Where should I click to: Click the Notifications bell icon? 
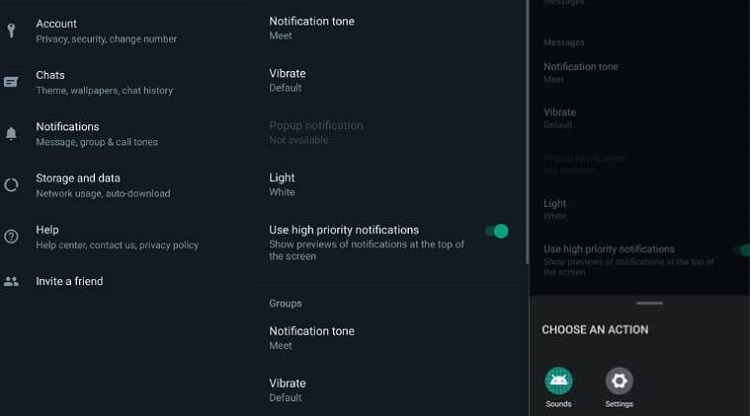tap(11, 133)
